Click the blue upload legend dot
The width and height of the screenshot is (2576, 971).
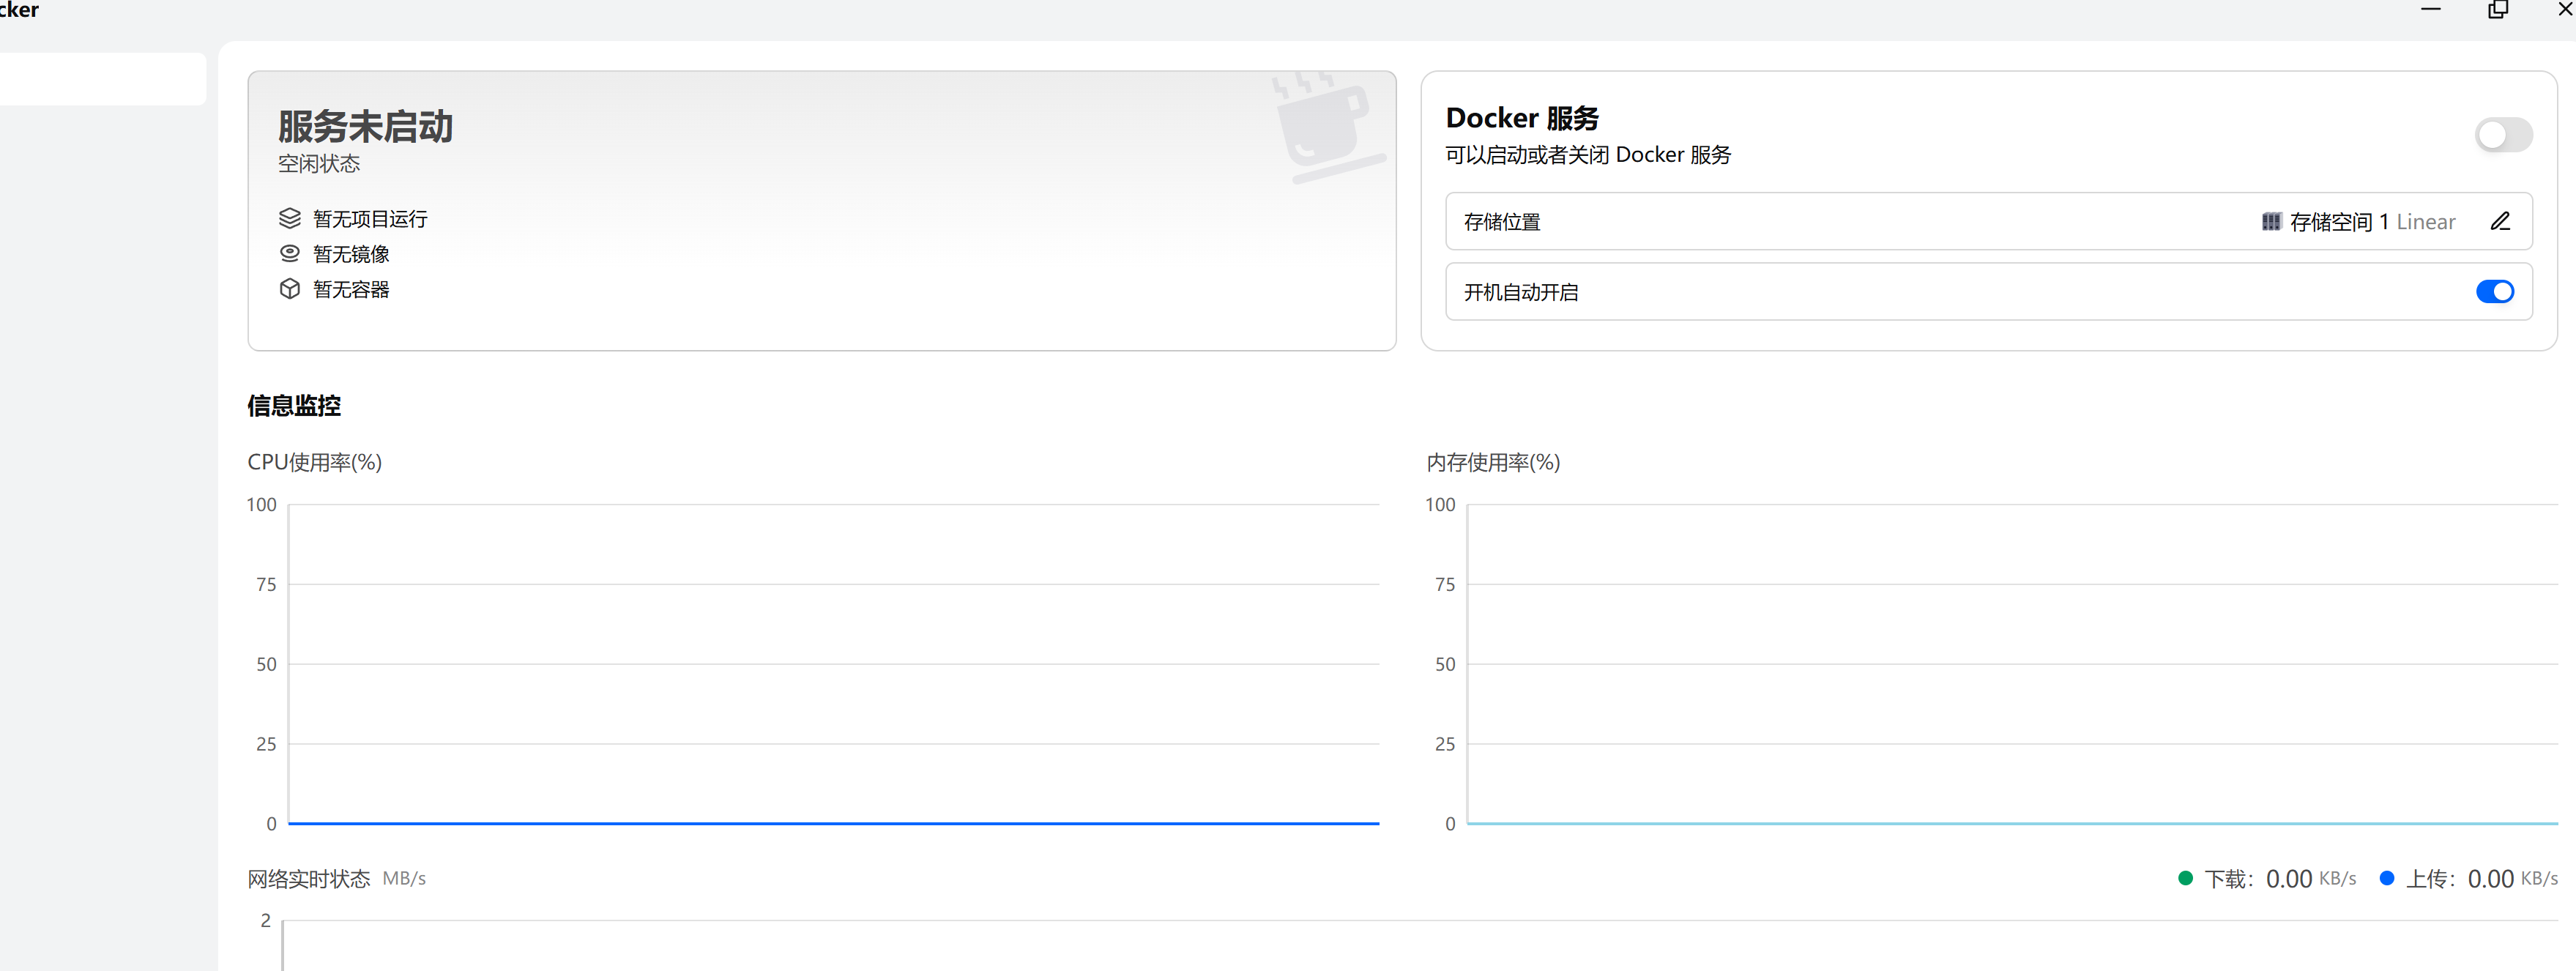click(2386, 878)
